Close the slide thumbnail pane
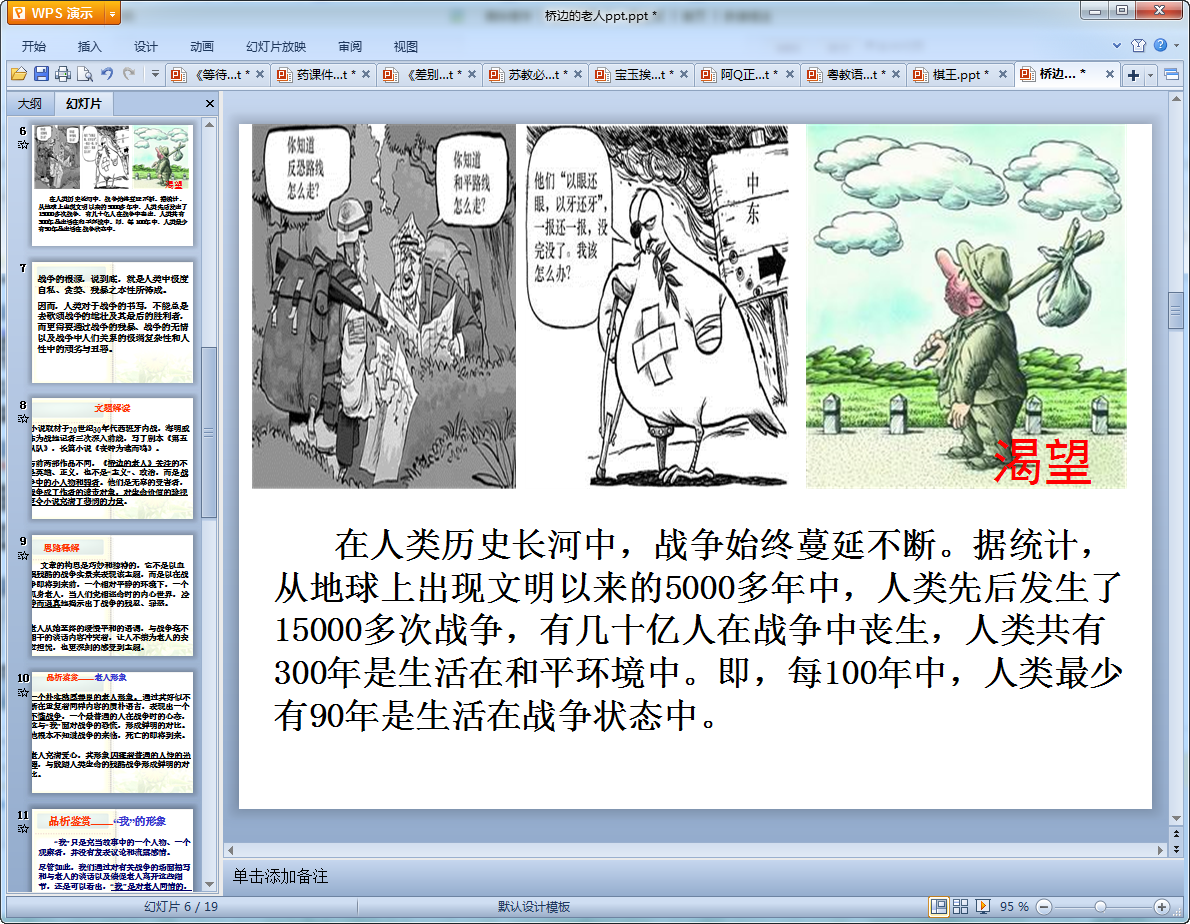 tap(210, 103)
